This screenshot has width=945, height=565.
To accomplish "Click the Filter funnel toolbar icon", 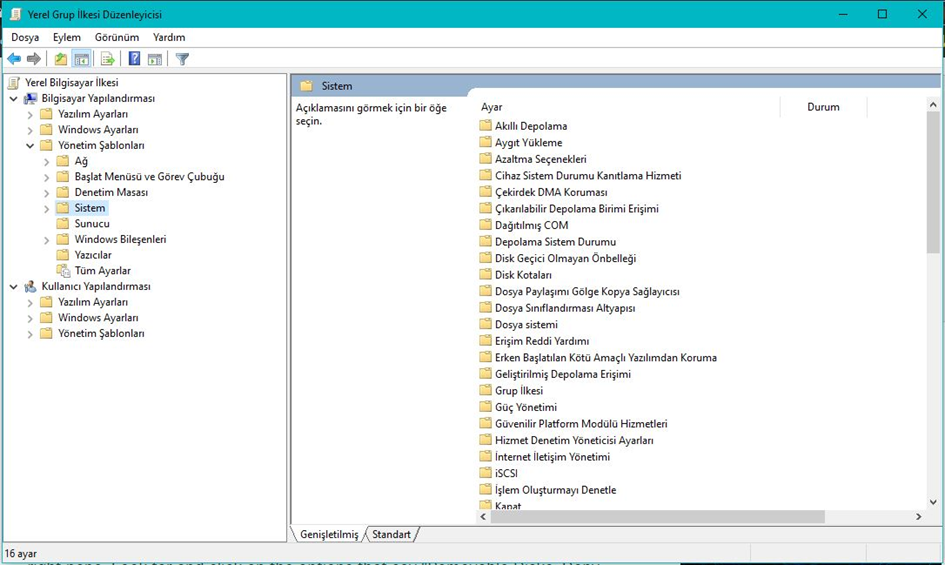I will pos(182,58).
